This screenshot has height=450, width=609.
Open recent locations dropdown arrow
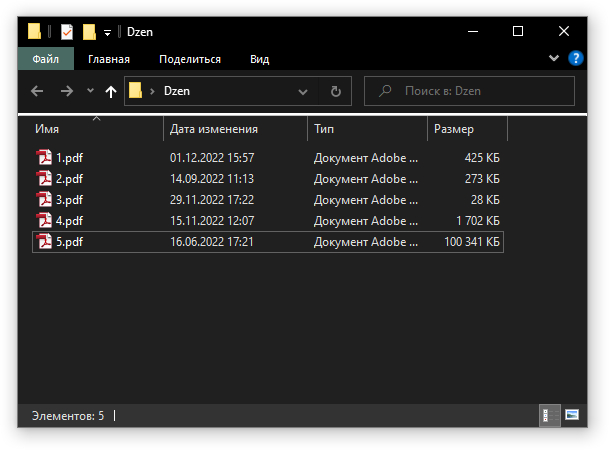point(90,91)
